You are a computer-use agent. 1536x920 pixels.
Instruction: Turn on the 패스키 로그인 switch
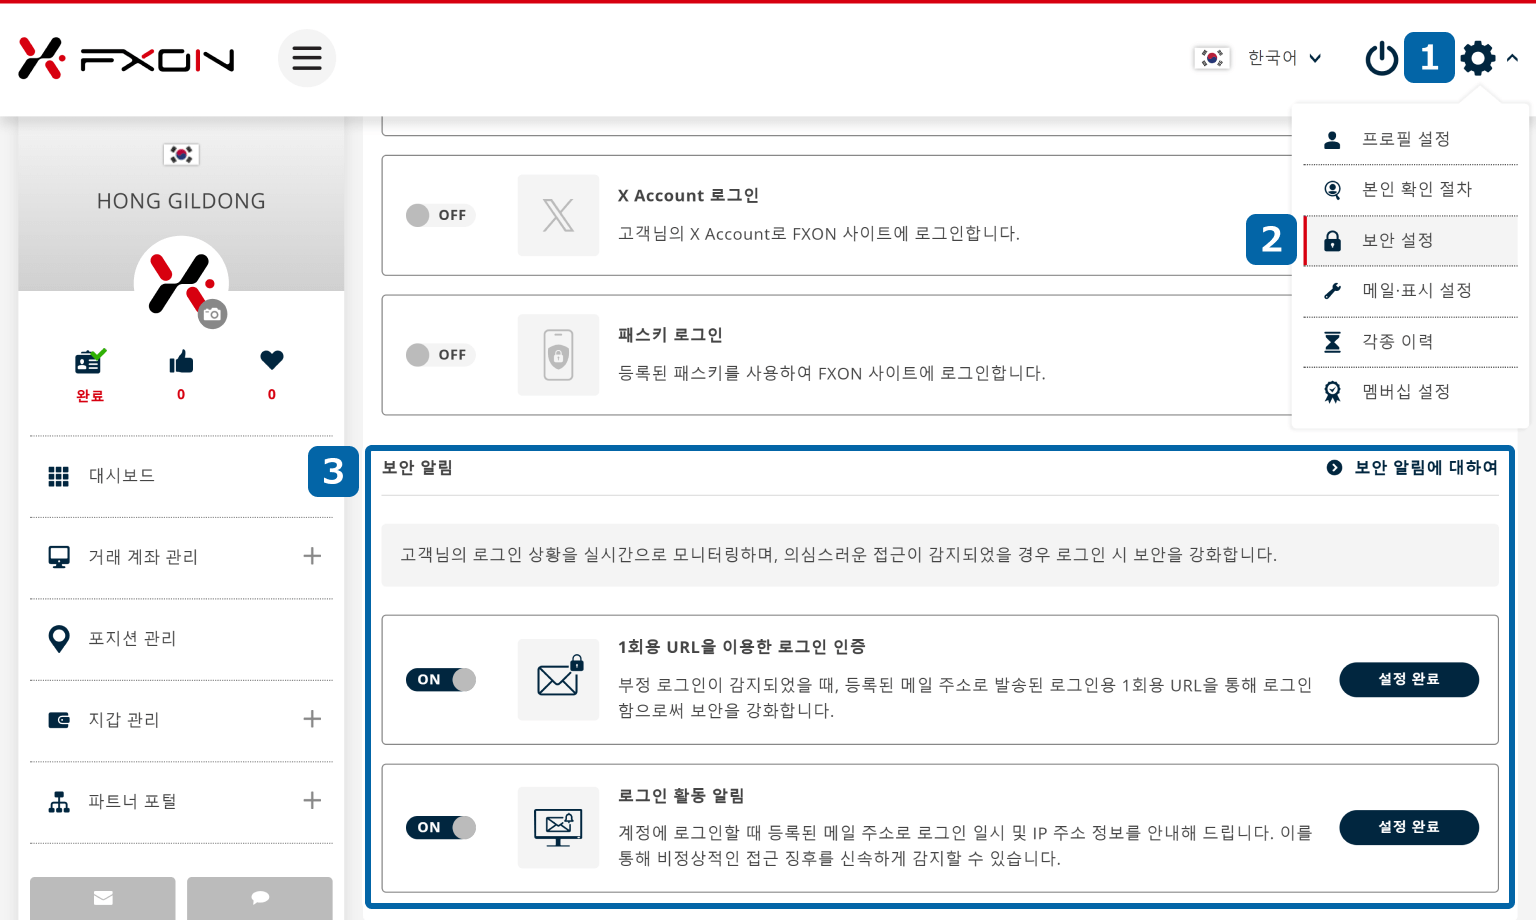[439, 355]
